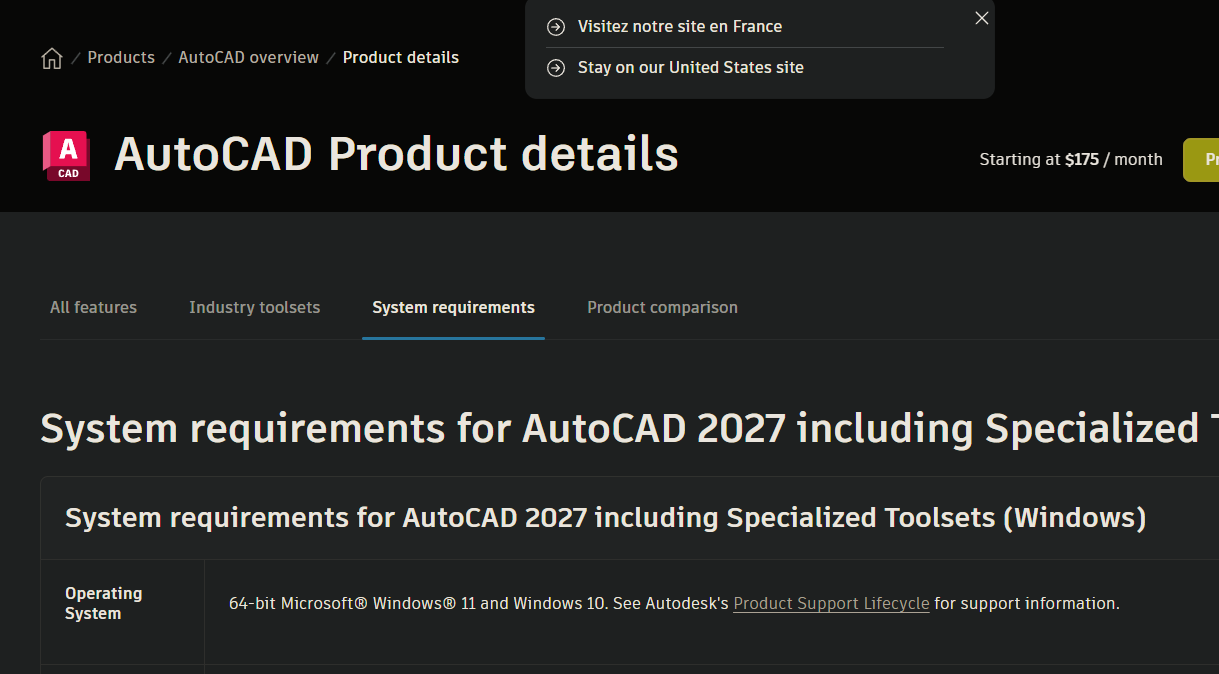Screen dimensions: 1219x674
Task: Select the System requirements tab
Action: click(x=453, y=307)
